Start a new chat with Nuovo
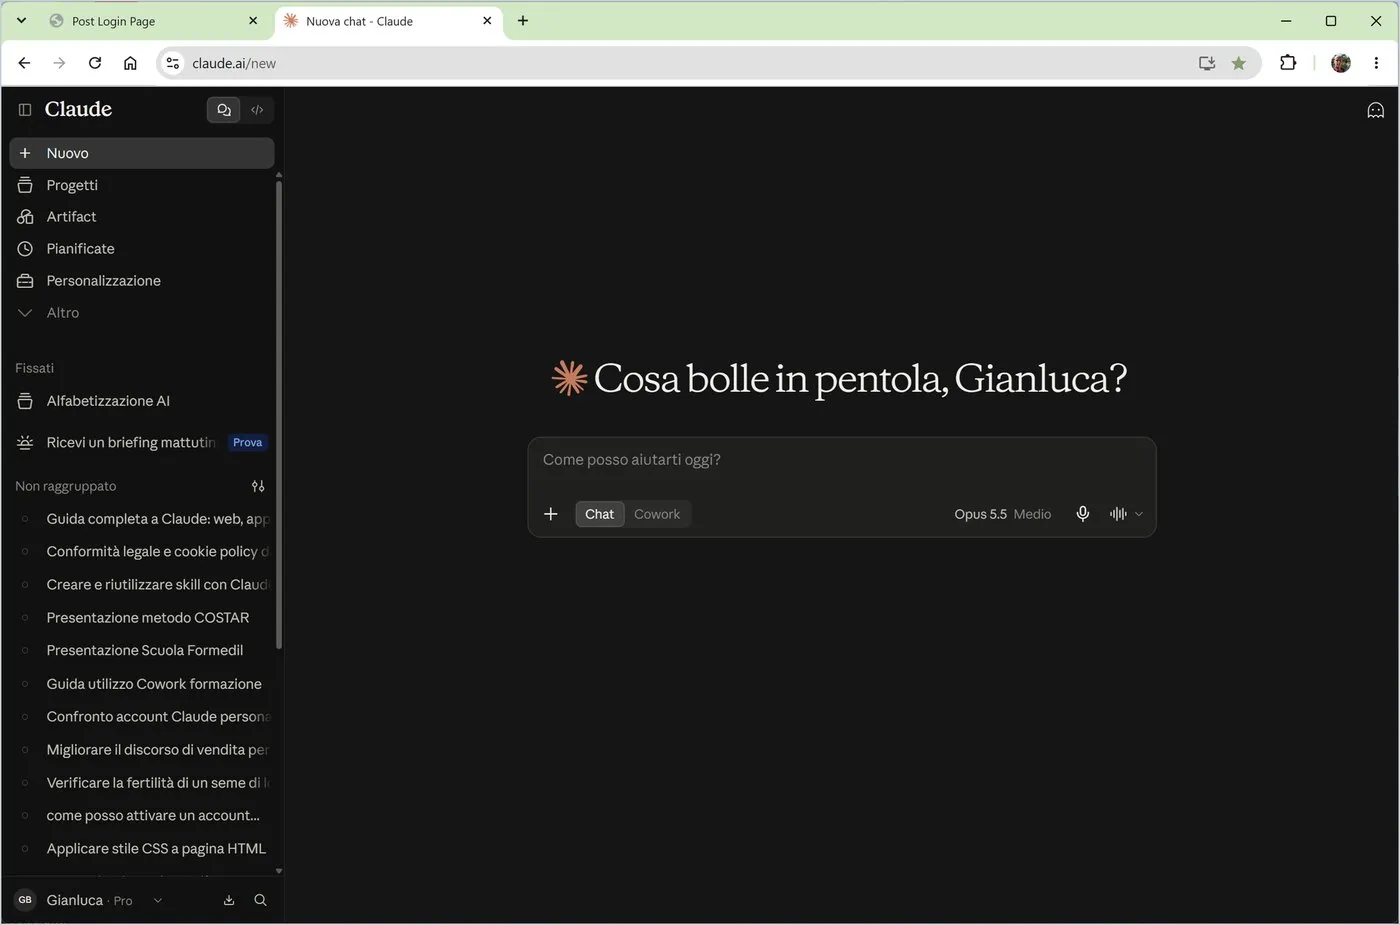The height and width of the screenshot is (925, 1400). point(142,153)
